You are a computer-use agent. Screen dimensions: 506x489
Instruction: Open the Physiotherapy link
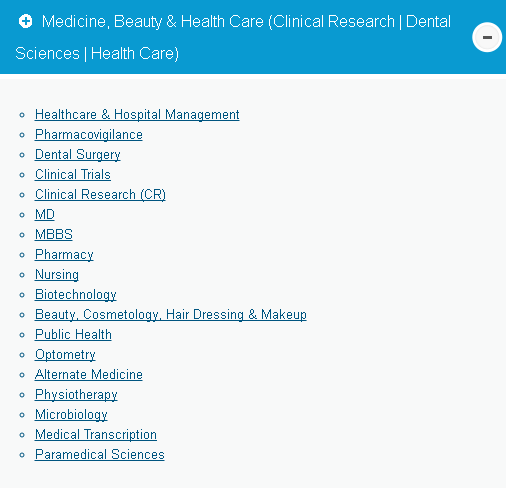[76, 395]
